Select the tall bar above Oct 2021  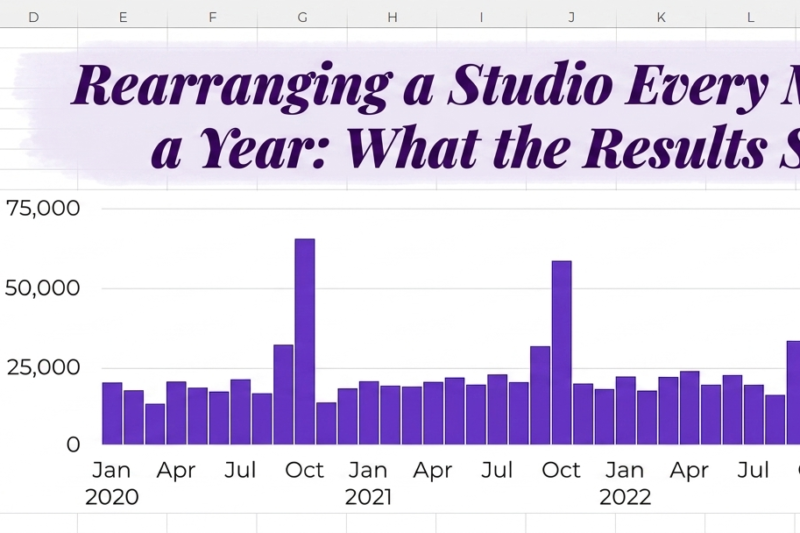(562, 352)
